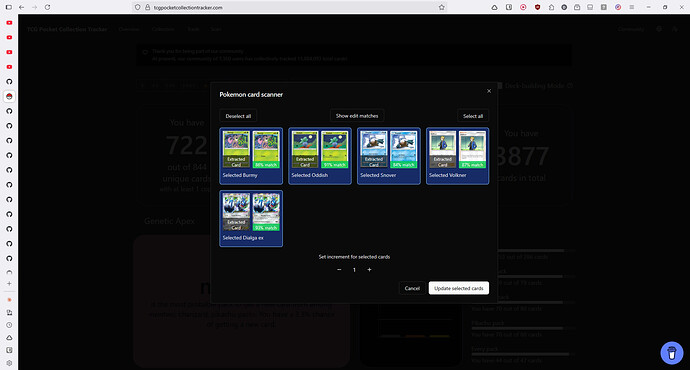This screenshot has height=370, width=690.
Task: Open the Scan nav item behind dialog
Action: (x=216, y=29)
